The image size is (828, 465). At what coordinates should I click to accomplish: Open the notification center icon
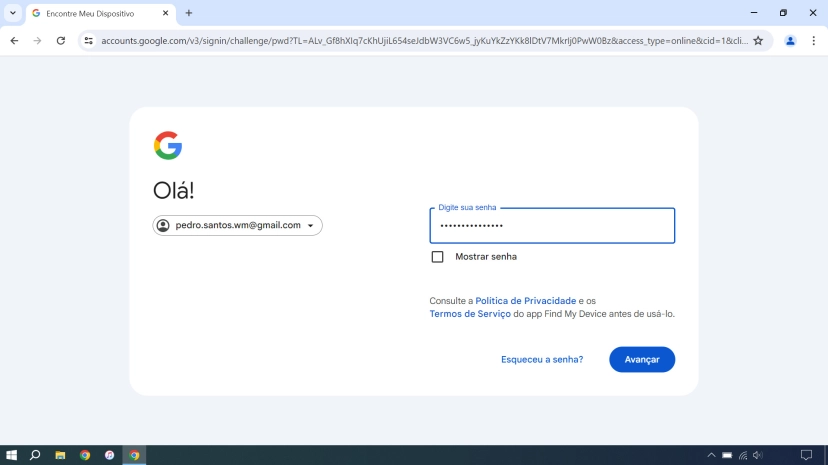pyautogui.click(x=806, y=455)
